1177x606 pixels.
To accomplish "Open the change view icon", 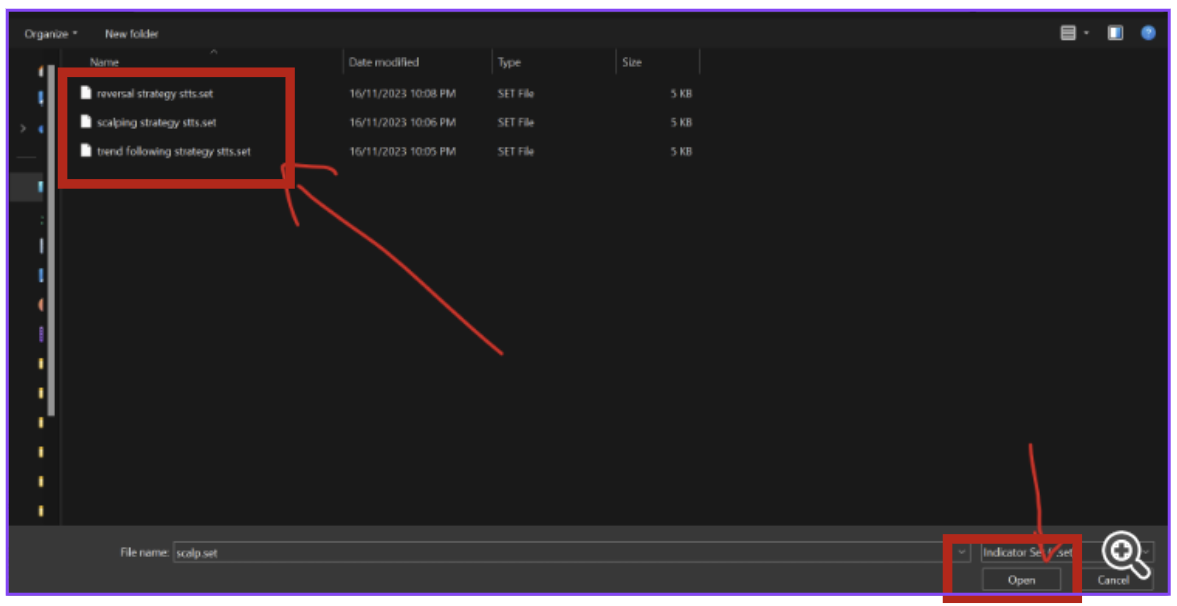I will [1067, 33].
